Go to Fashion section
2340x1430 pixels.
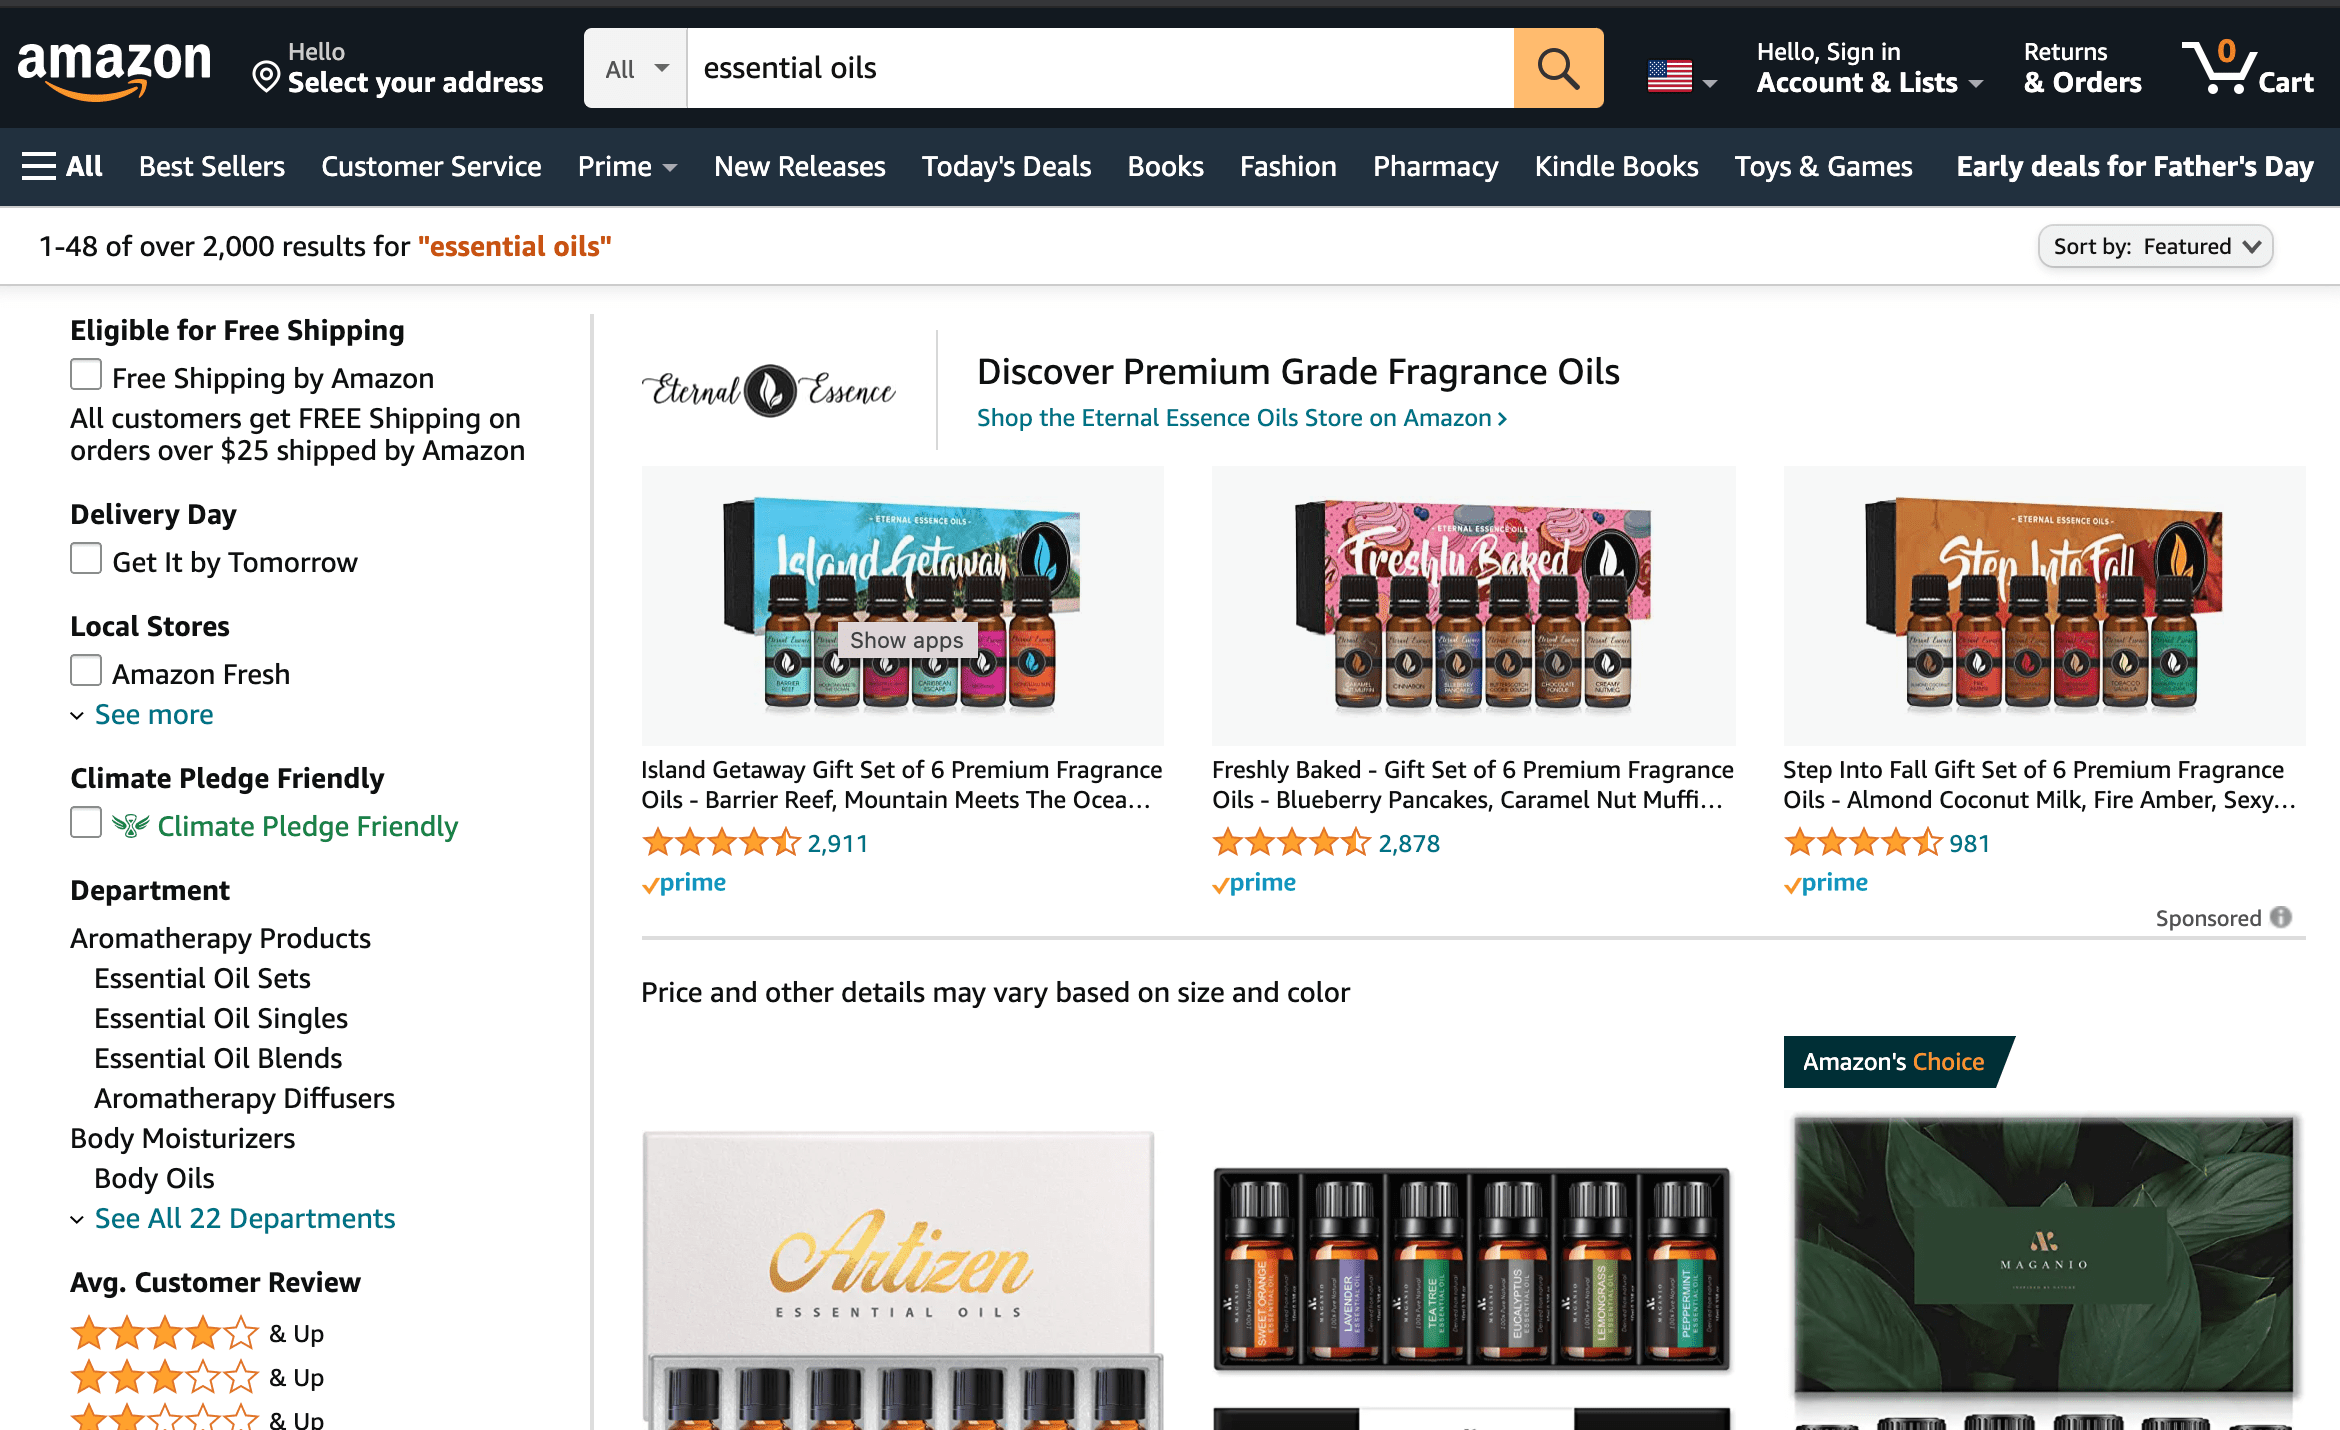[x=1288, y=166]
